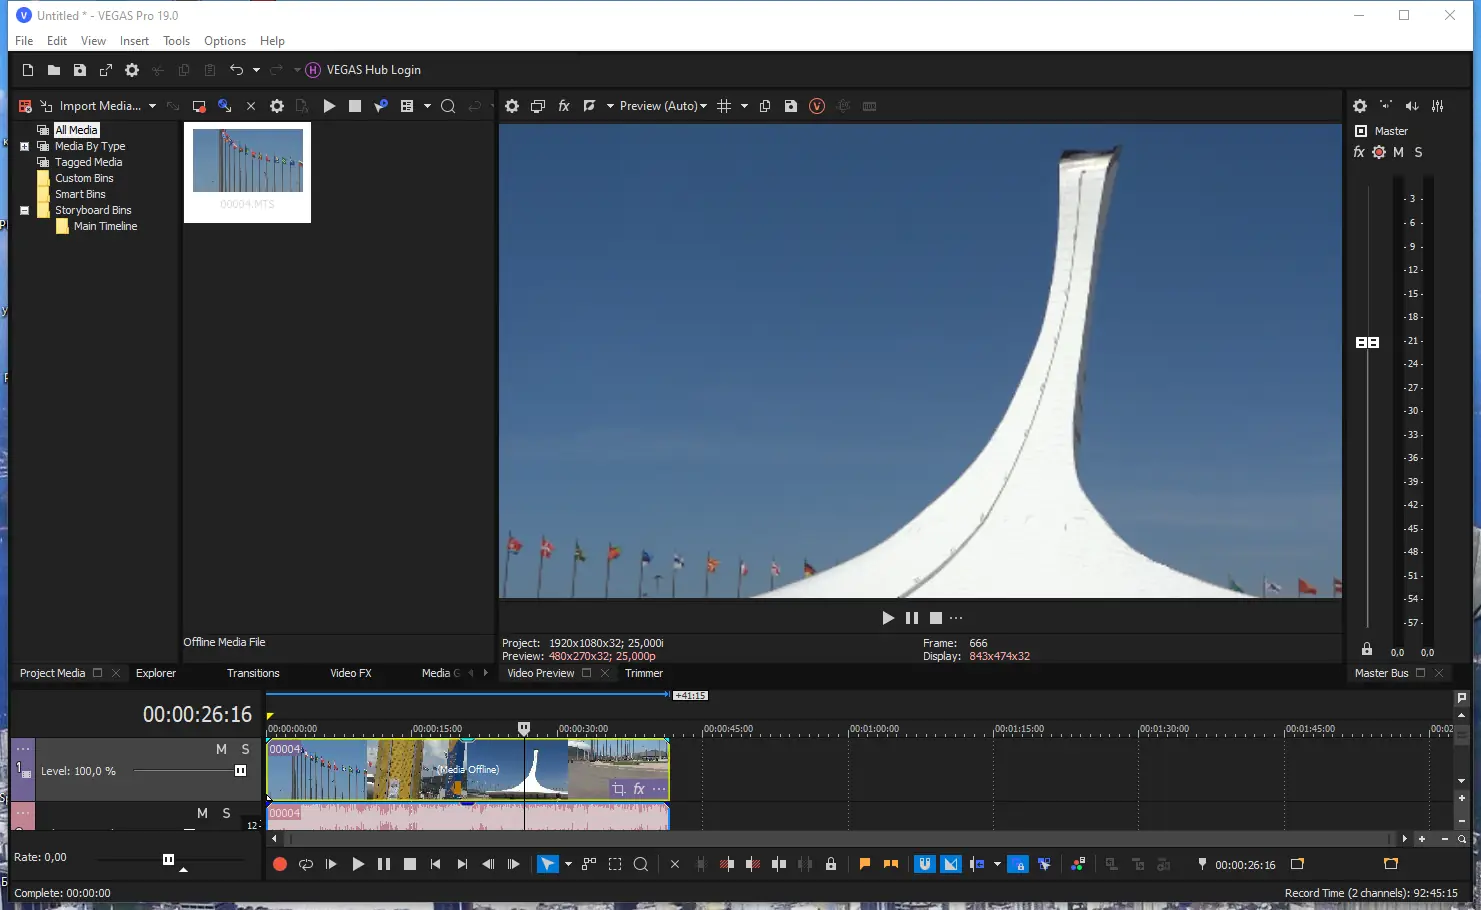Click the video track Level slider handle
1481x910 pixels.
[x=240, y=771]
